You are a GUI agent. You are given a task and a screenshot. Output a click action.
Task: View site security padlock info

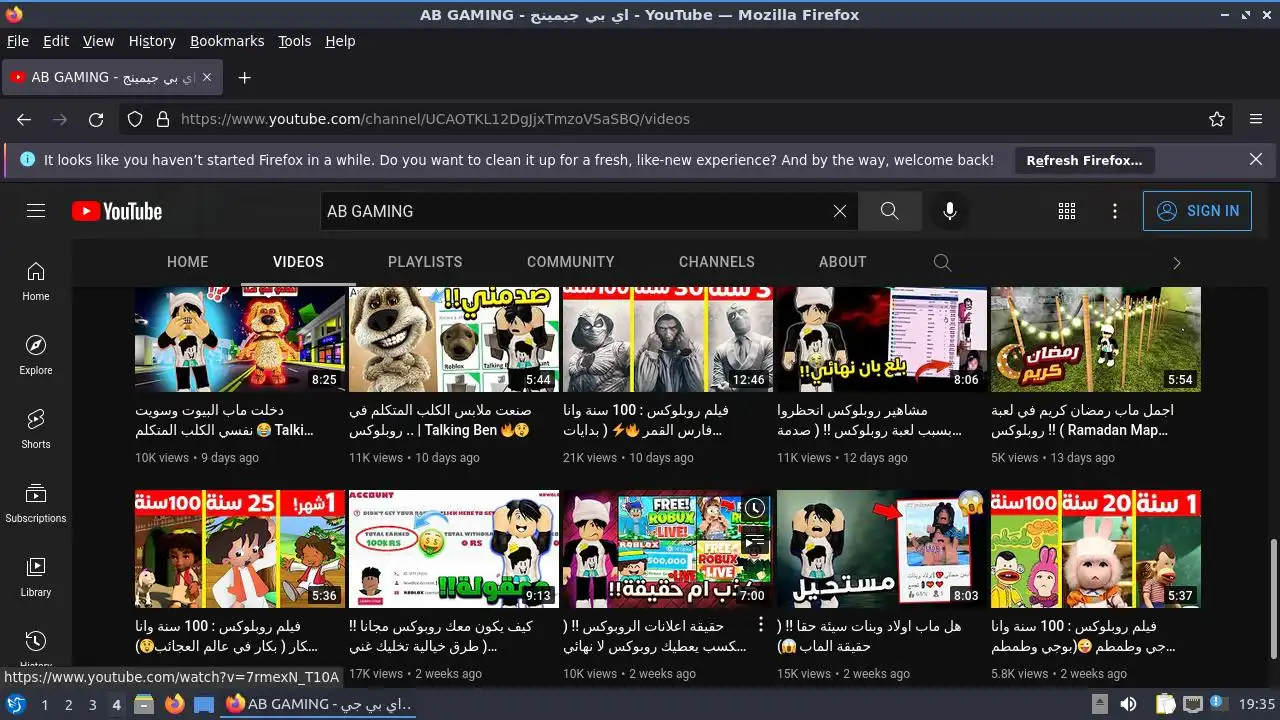point(162,119)
